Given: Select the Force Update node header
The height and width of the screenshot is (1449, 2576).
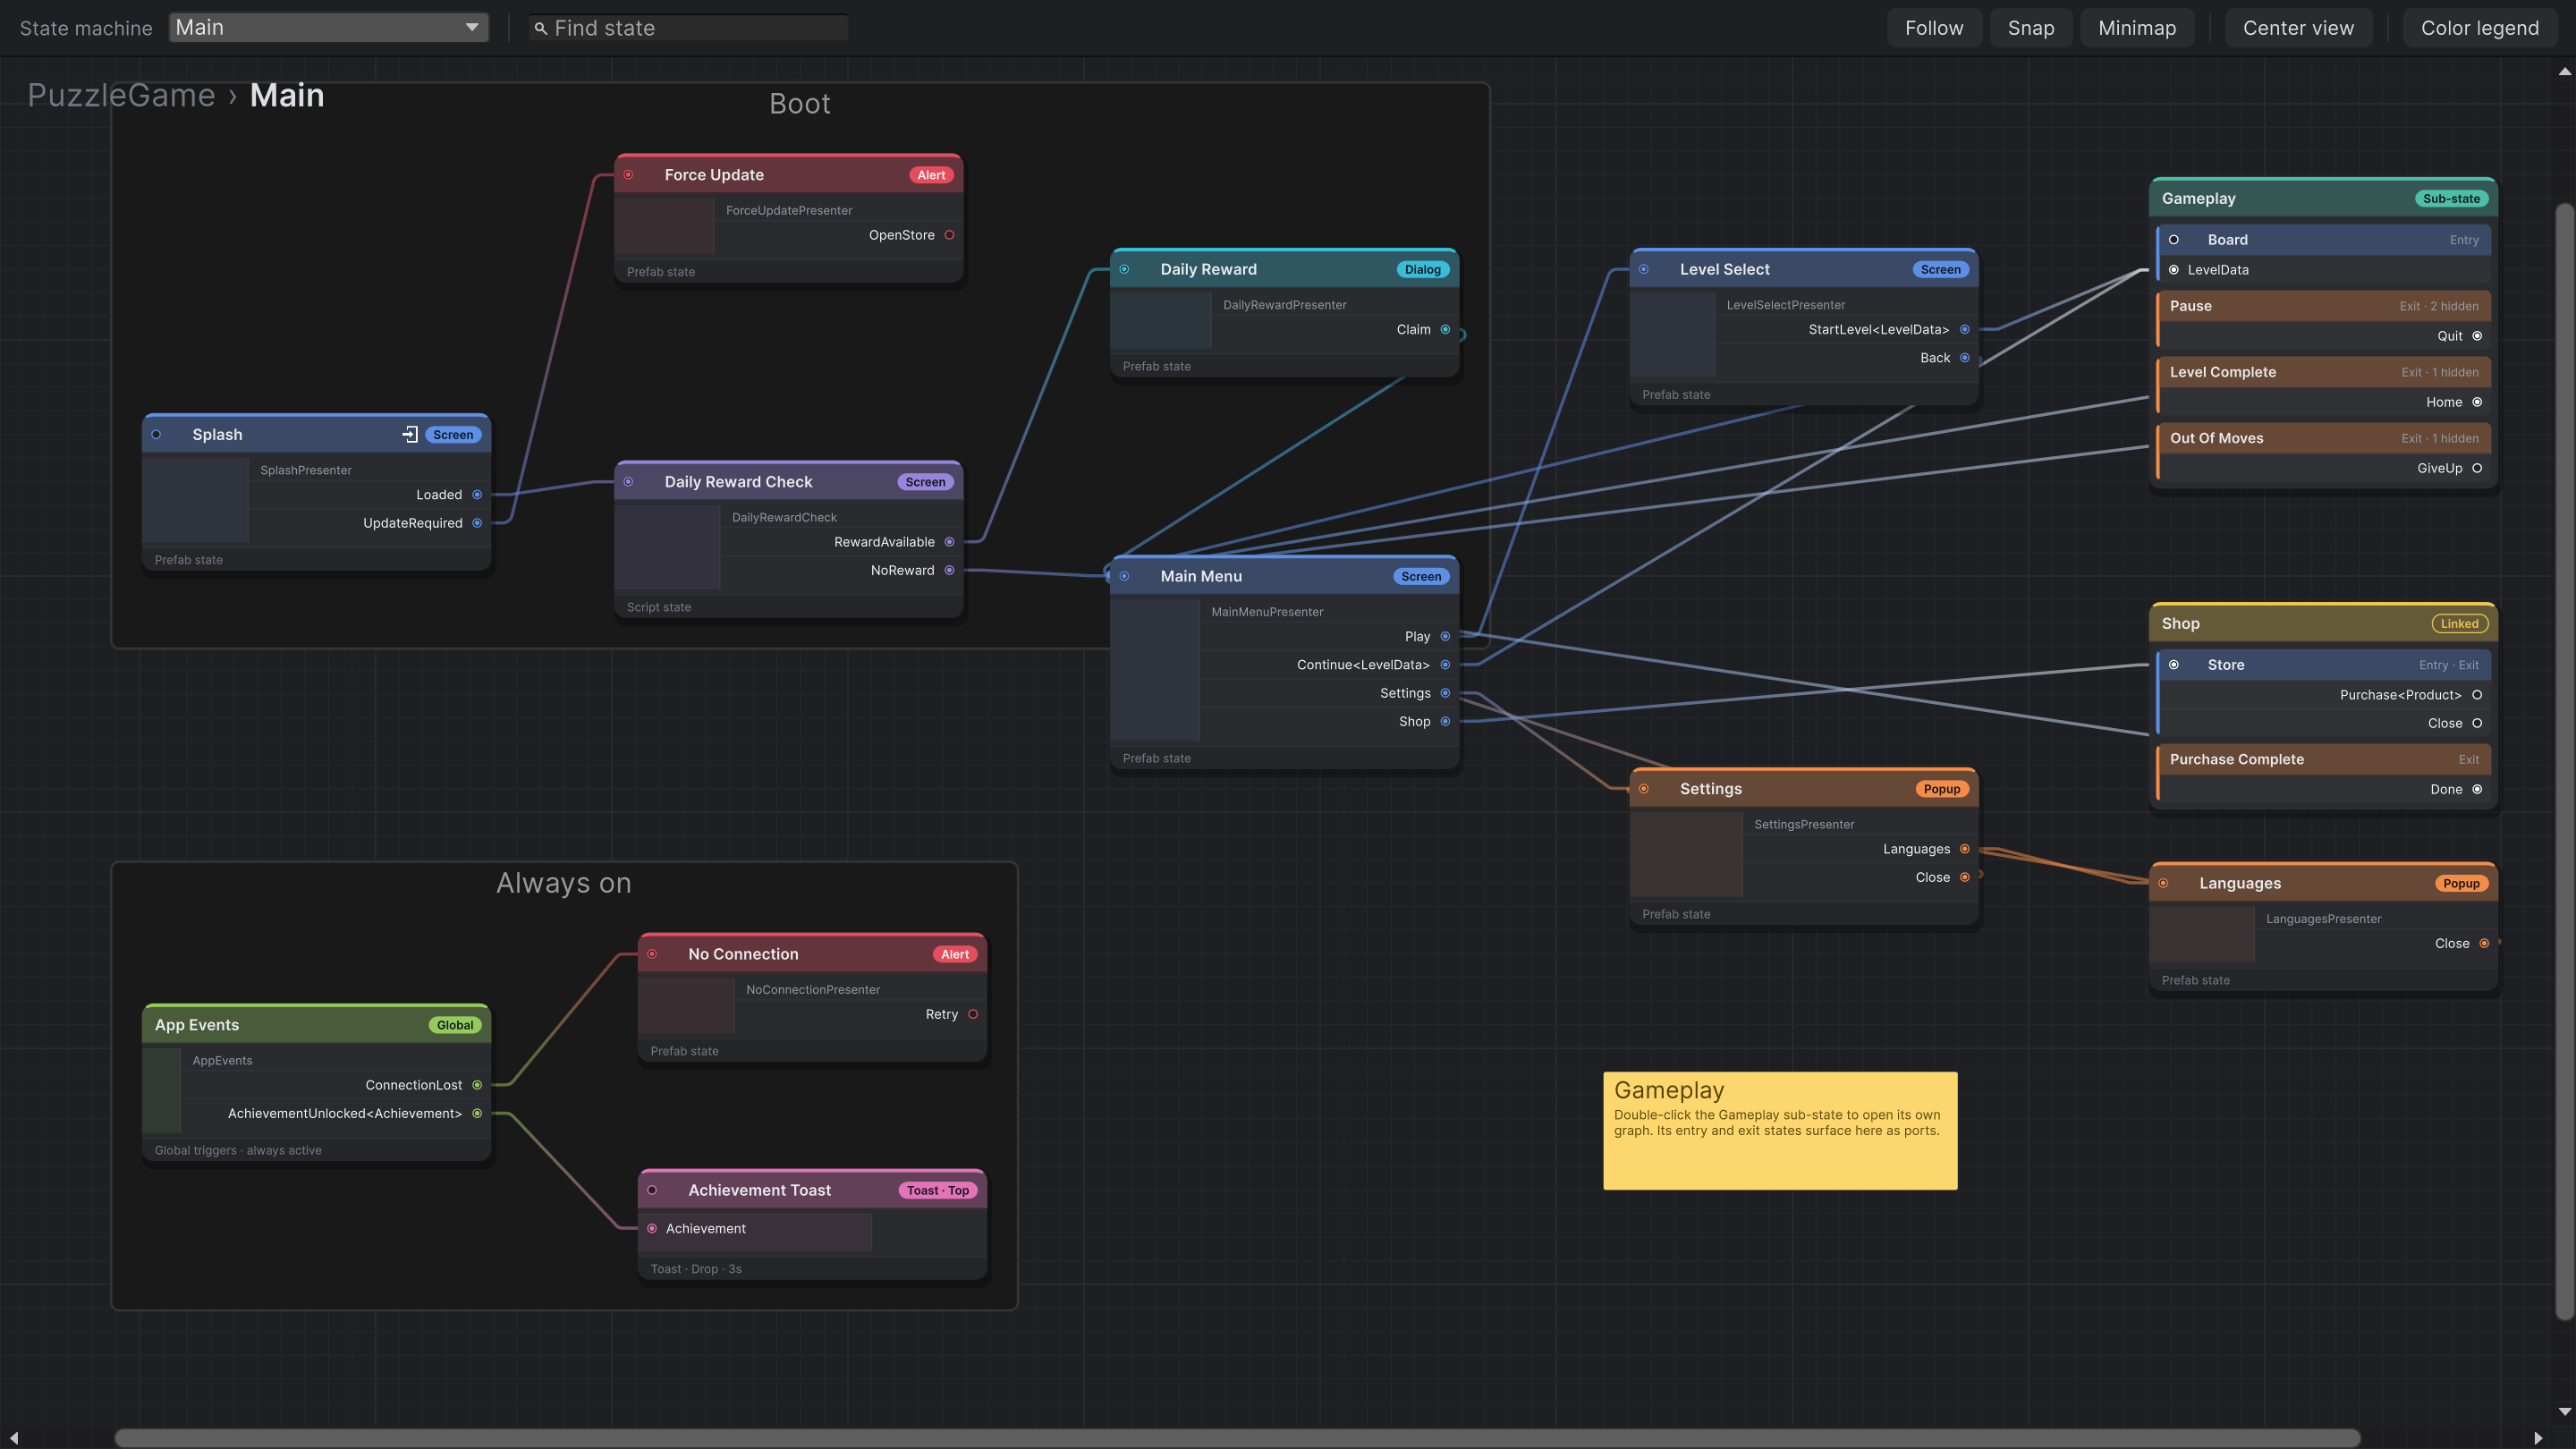Looking at the screenshot, I should click(x=789, y=175).
